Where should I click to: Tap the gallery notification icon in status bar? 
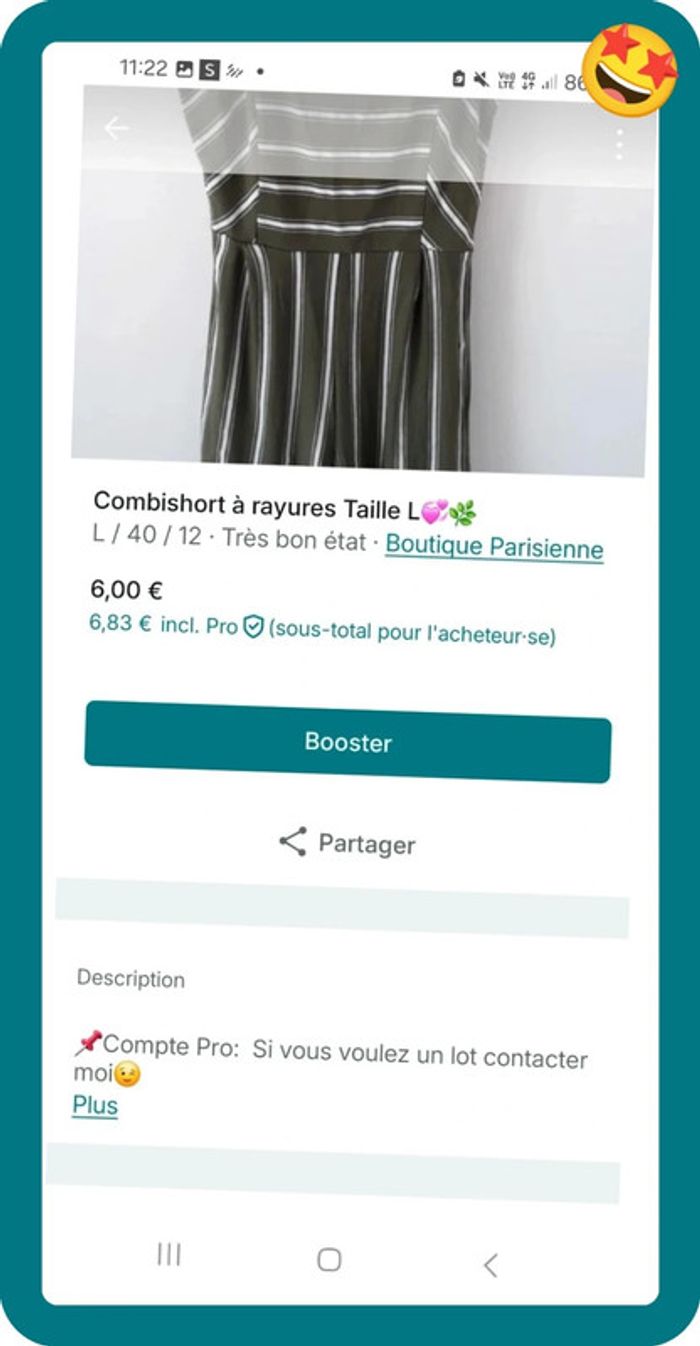coord(184,69)
